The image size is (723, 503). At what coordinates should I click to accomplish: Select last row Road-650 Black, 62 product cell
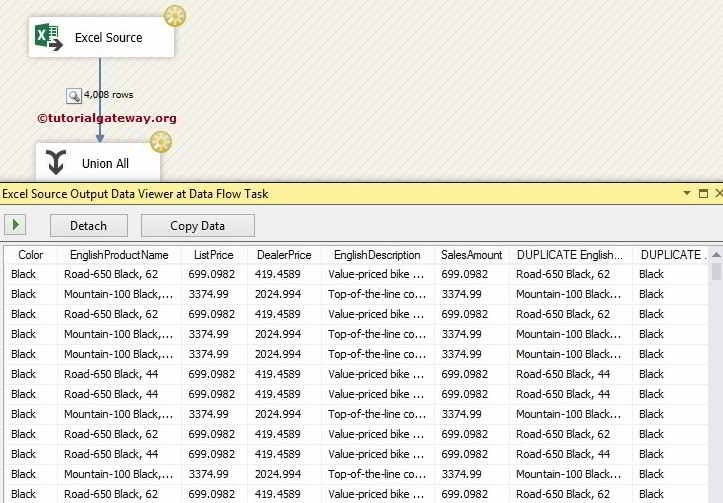pos(119,494)
